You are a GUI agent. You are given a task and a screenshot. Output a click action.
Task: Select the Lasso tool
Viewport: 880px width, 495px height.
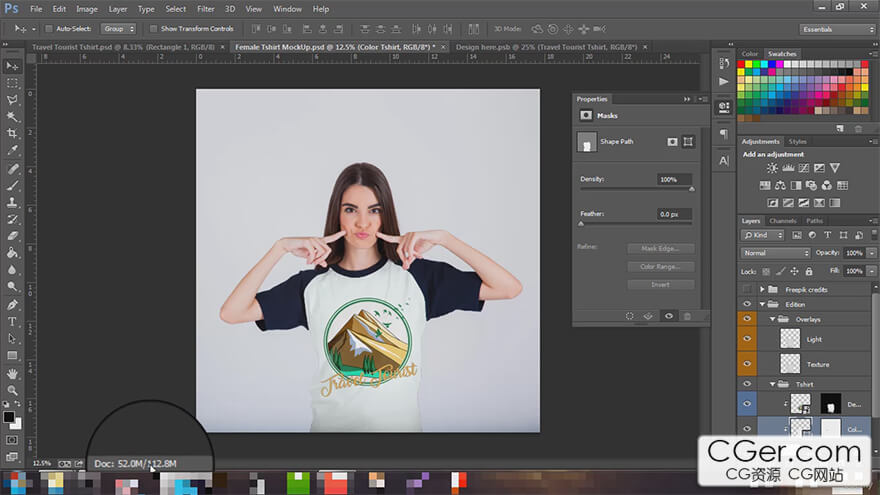tap(12, 100)
